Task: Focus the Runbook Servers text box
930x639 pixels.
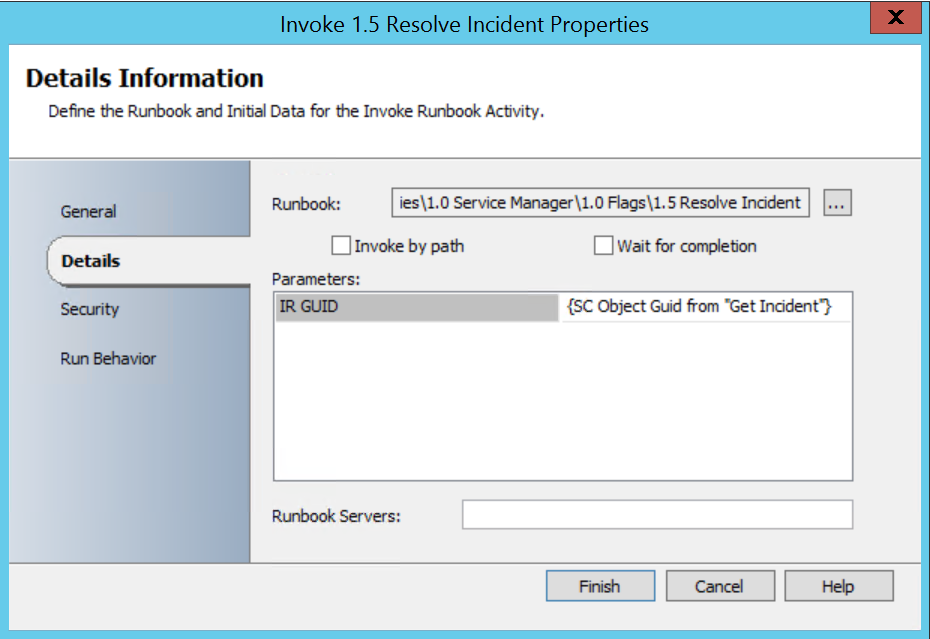Action: coord(656,516)
